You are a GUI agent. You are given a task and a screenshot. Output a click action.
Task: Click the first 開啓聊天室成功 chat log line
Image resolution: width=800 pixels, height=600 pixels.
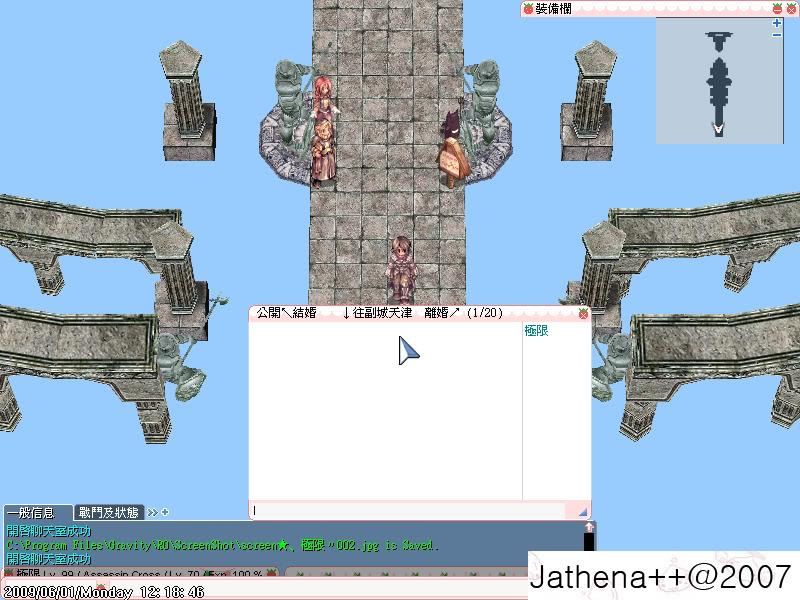tap(49, 531)
